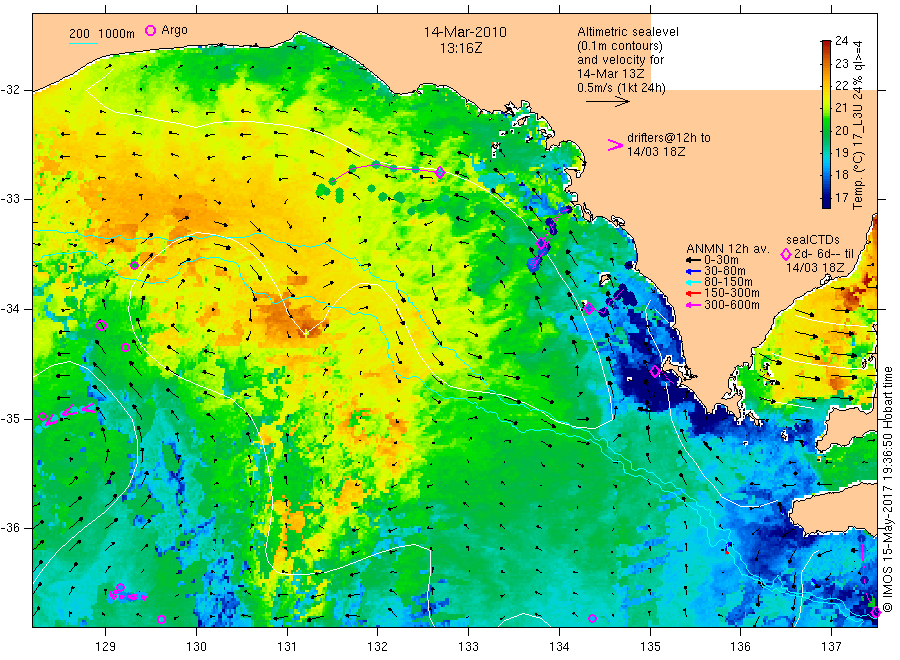Viewport: 900px width, 660px height.
Task: Click the Argo float circle near 129.6E, -36.85
Action: (x=161, y=619)
